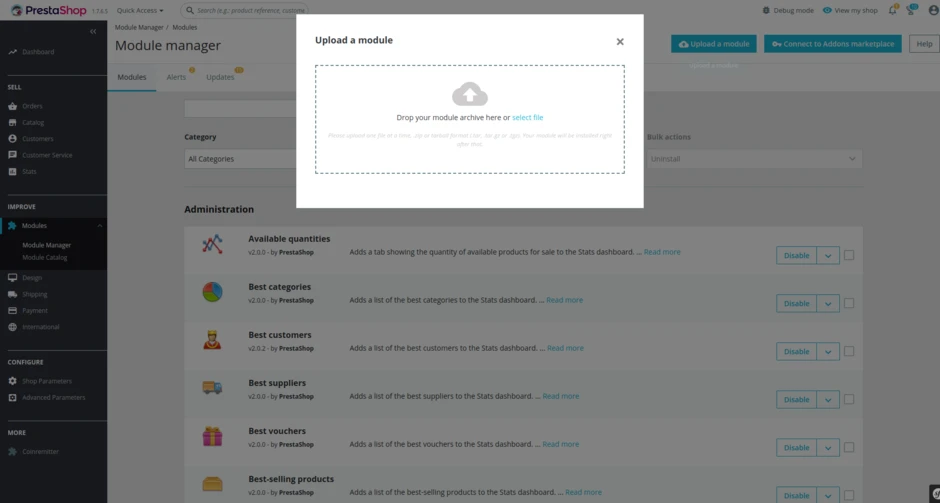This screenshot has width=940, height=503.
Task: Collapse the Modules submenu chevron
Action: coord(100,226)
